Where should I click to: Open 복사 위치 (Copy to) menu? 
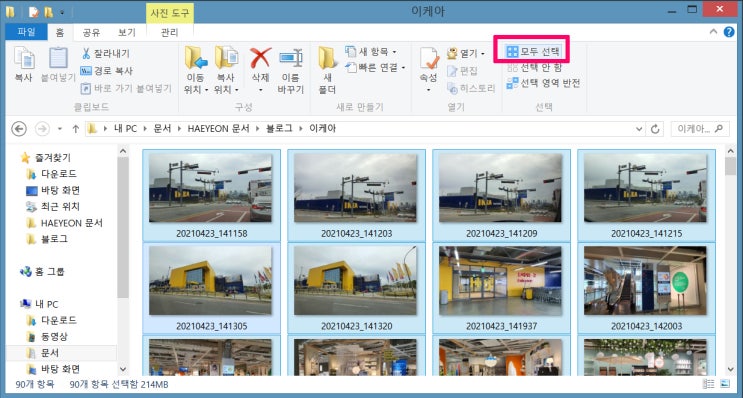[x=226, y=70]
